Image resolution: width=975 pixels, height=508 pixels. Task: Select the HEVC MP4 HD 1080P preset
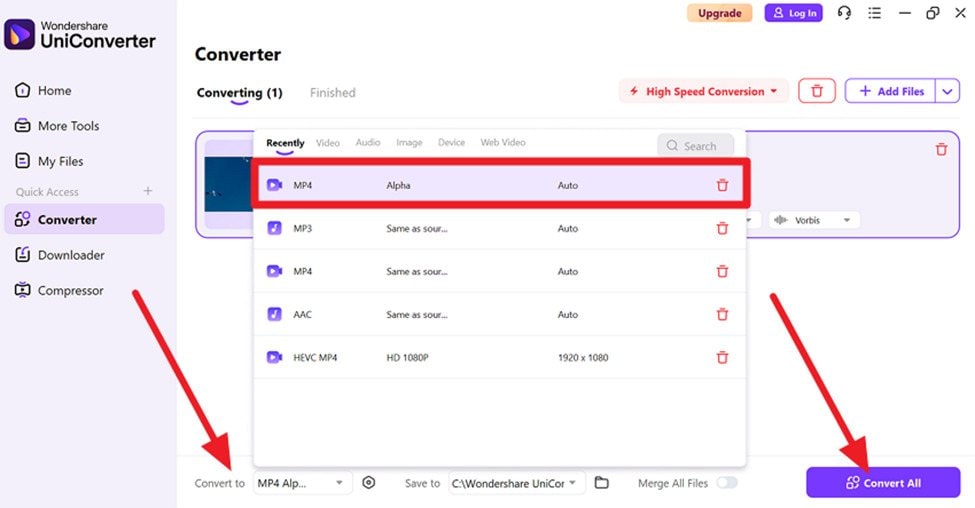click(501, 358)
